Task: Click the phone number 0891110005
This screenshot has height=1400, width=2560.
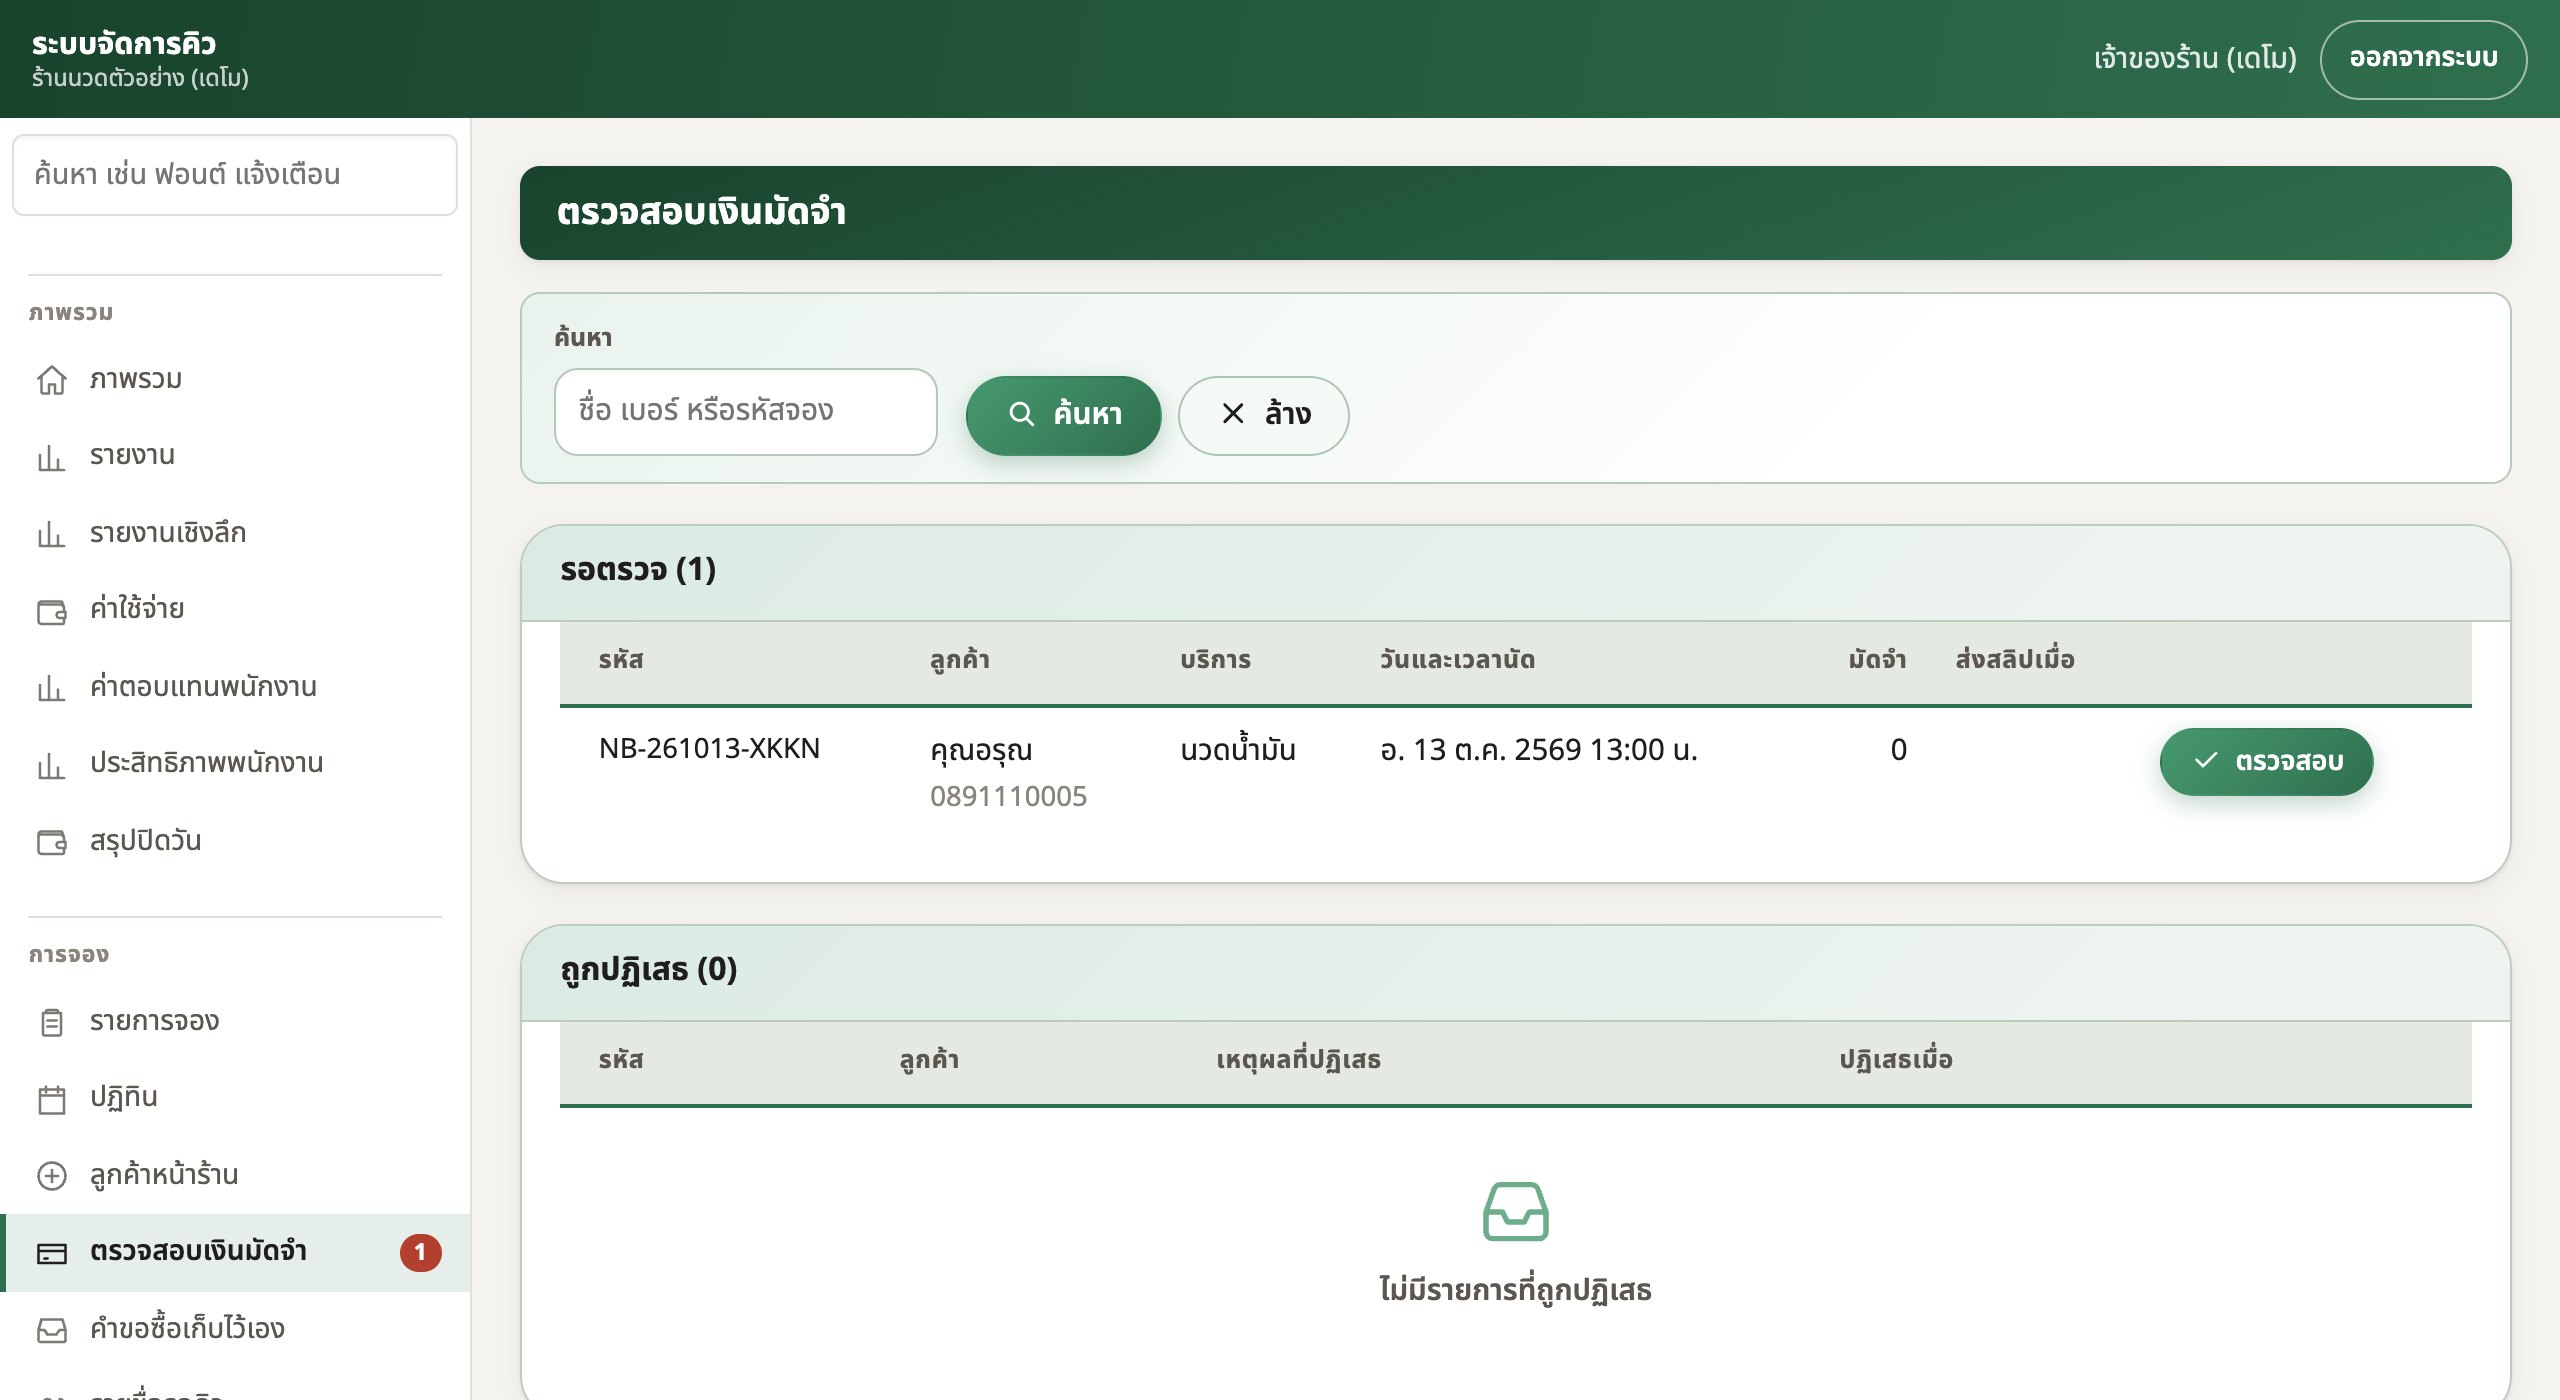Action: 1008,796
